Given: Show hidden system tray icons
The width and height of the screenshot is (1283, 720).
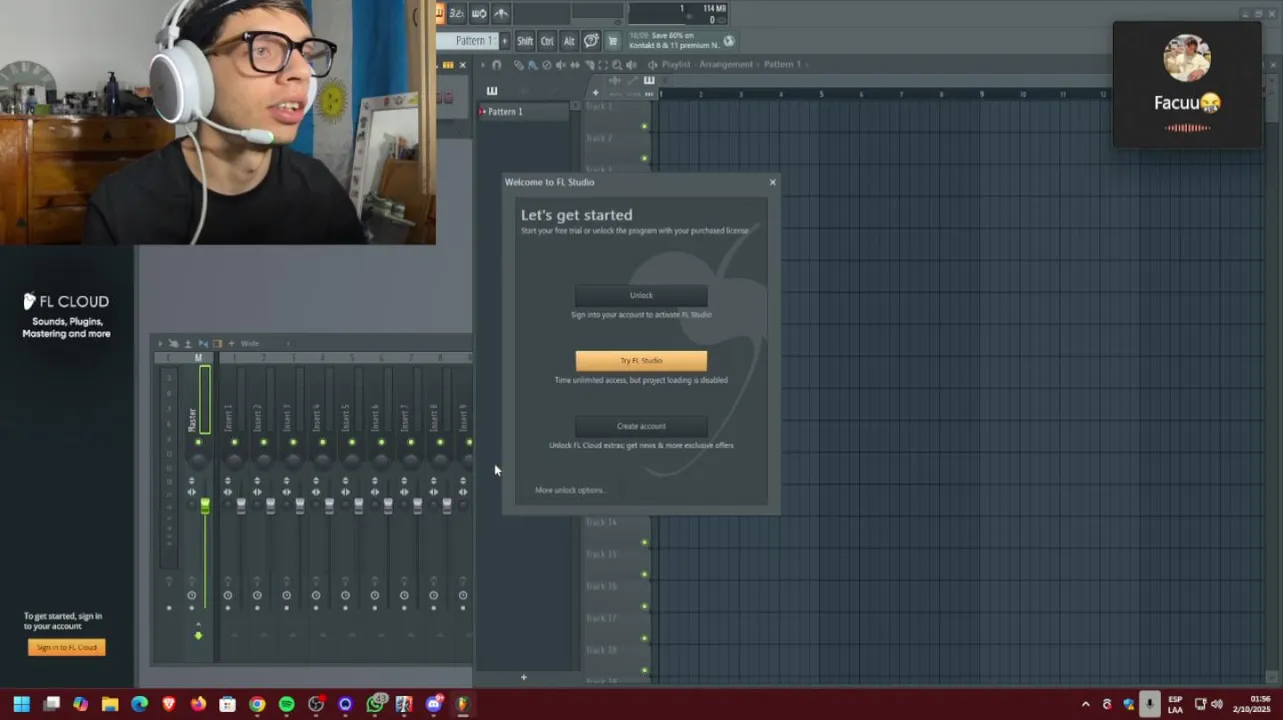Looking at the screenshot, I should [x=1086, y=704].
